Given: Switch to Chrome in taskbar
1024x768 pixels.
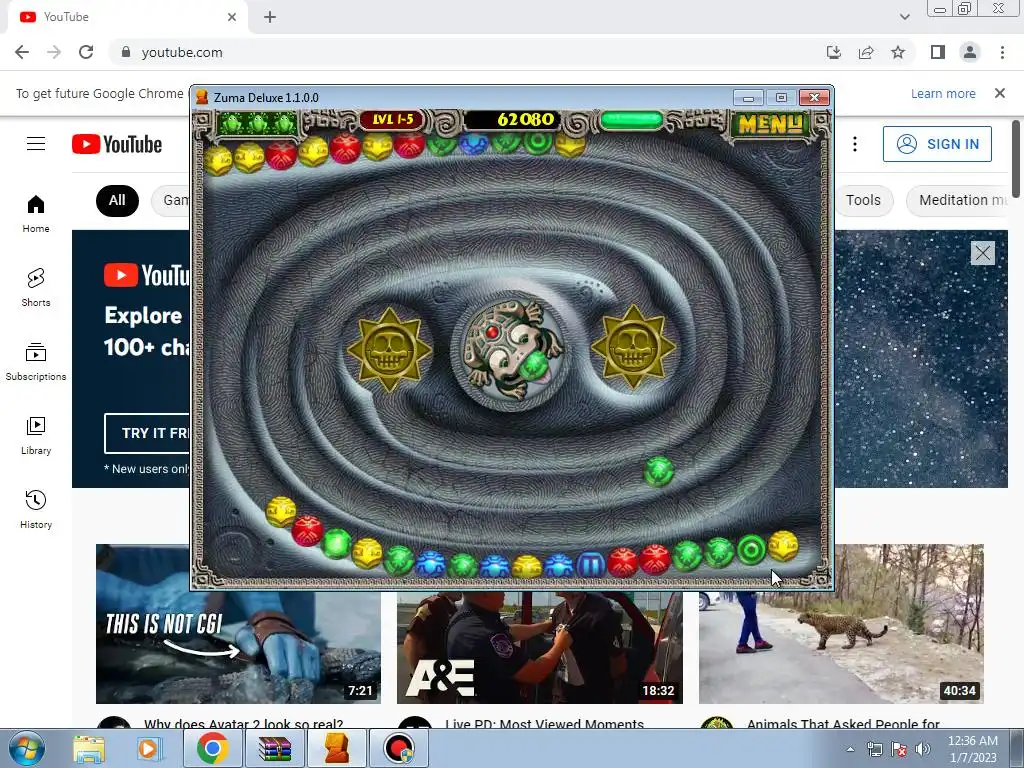Looking at the screenshot, I should tap(212, 748).
